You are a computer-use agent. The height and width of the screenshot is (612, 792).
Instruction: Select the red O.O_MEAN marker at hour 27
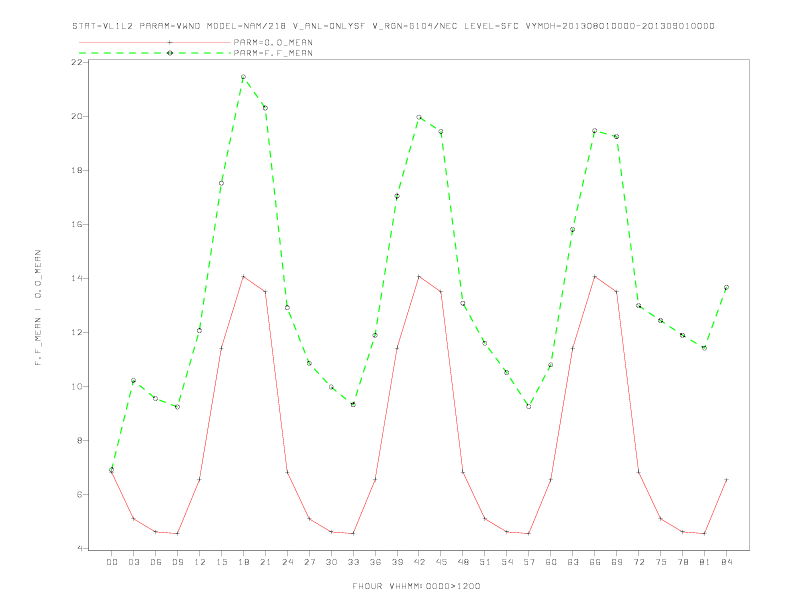tap(309, 519)
